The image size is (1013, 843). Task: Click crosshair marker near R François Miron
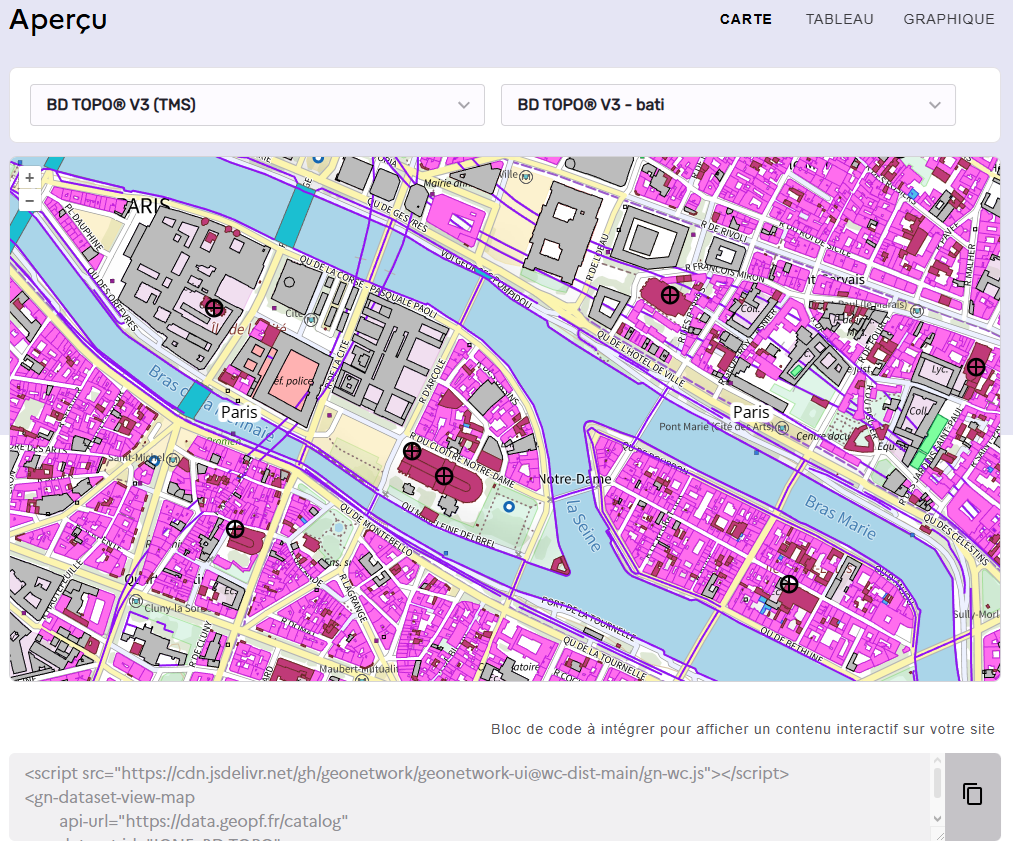(x=670, y=295)
